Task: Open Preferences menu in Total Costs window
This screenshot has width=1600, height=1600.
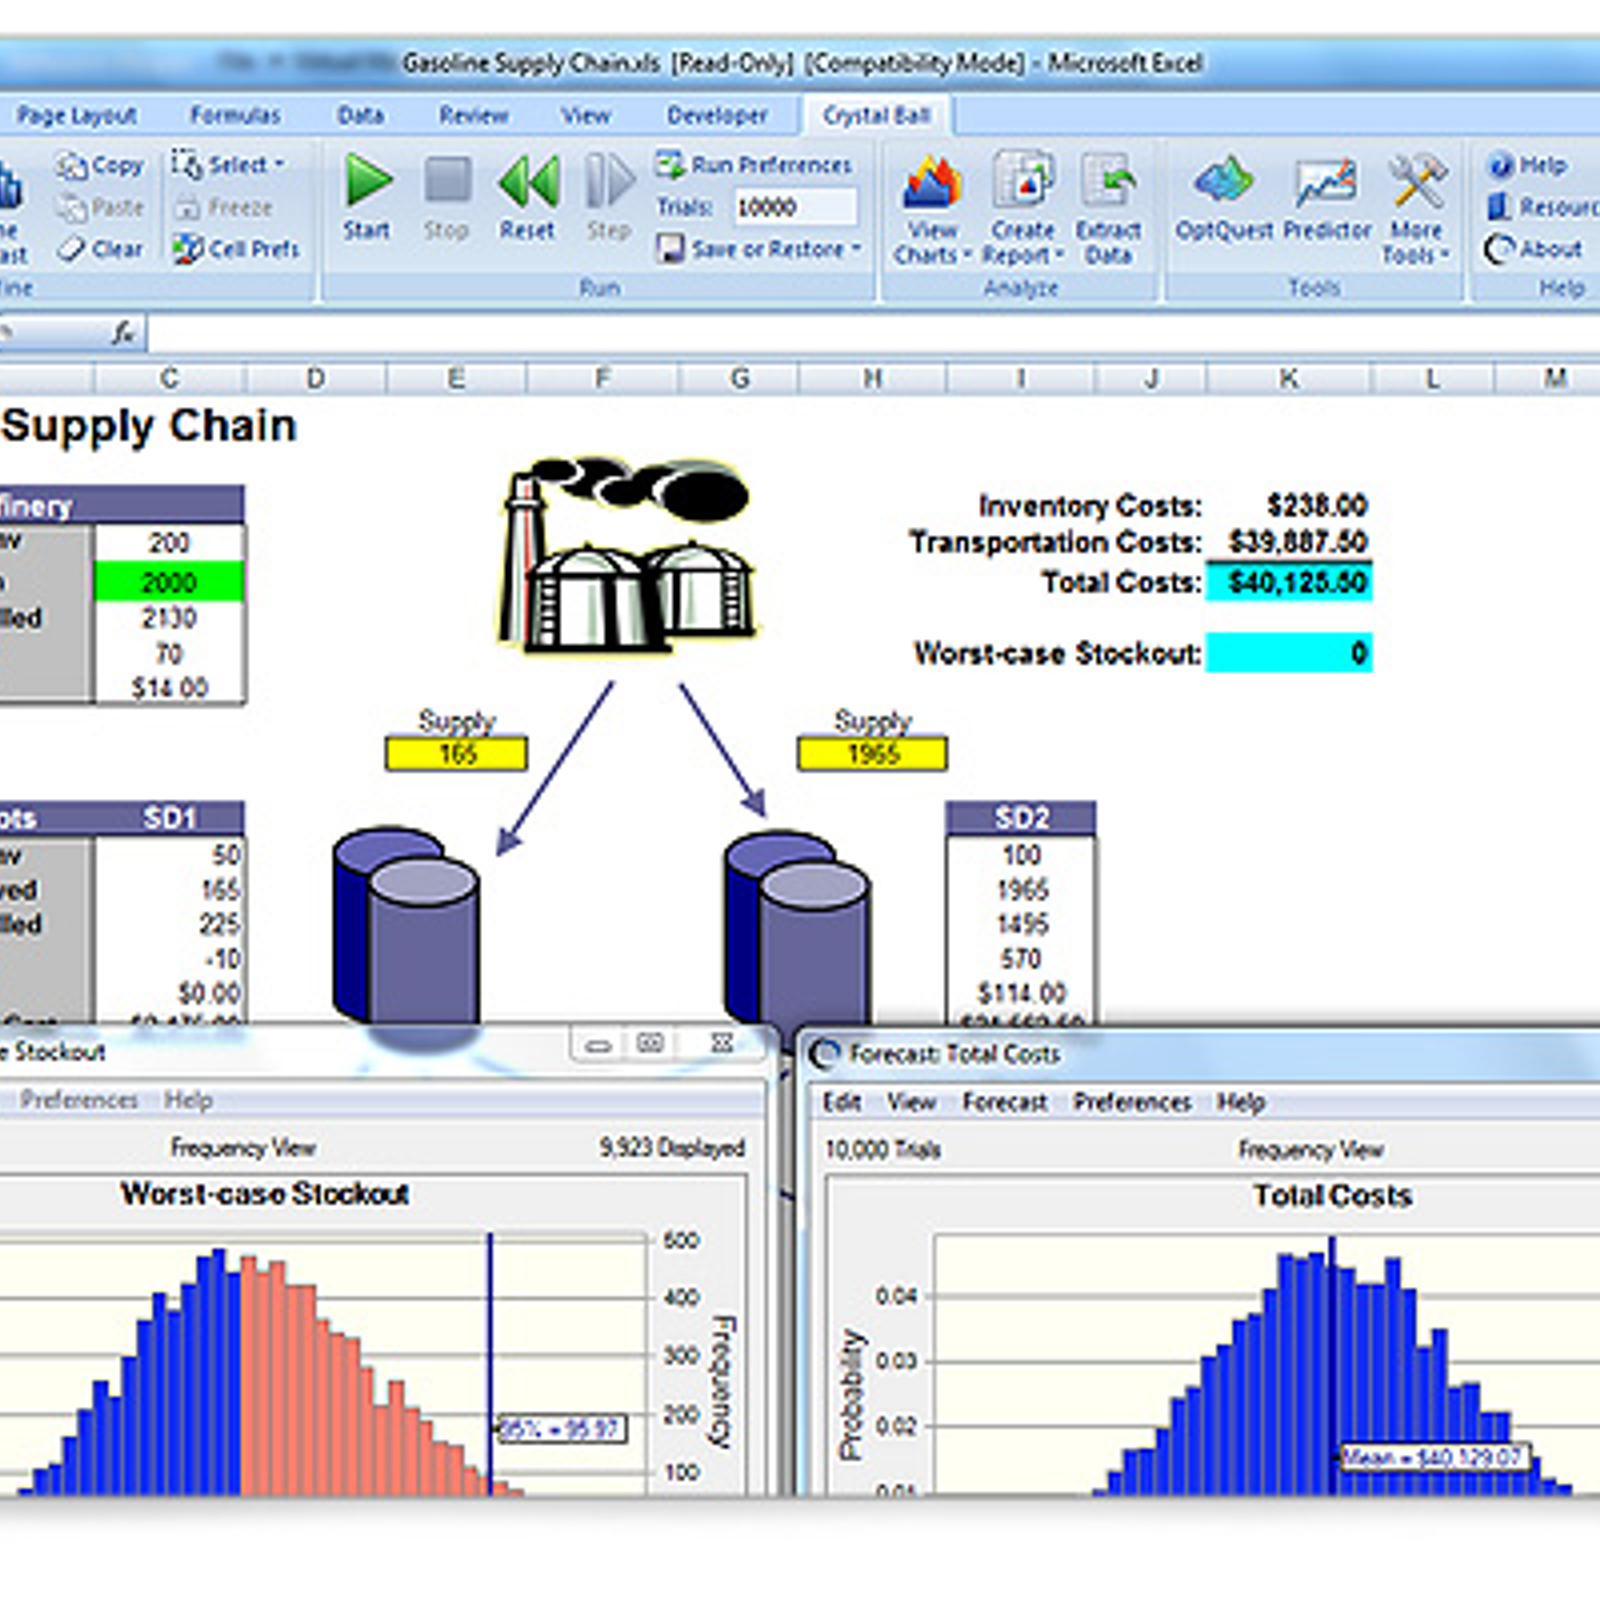Action: 1132,1102
